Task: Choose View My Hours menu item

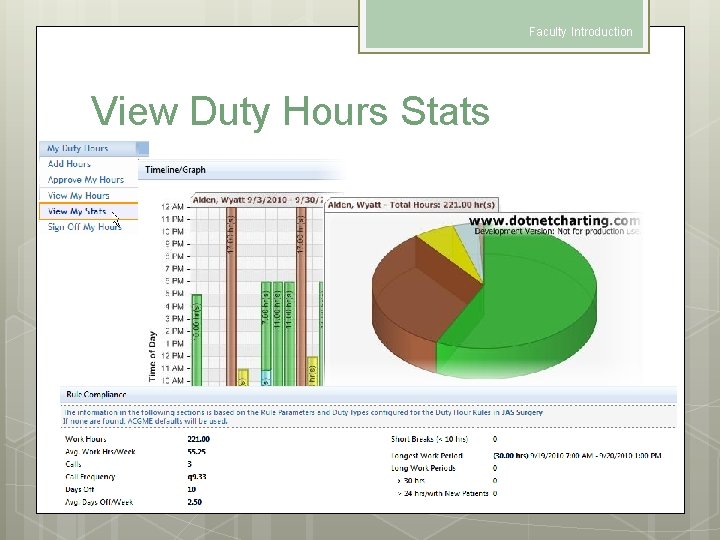Action: click(x=78, y=196)
